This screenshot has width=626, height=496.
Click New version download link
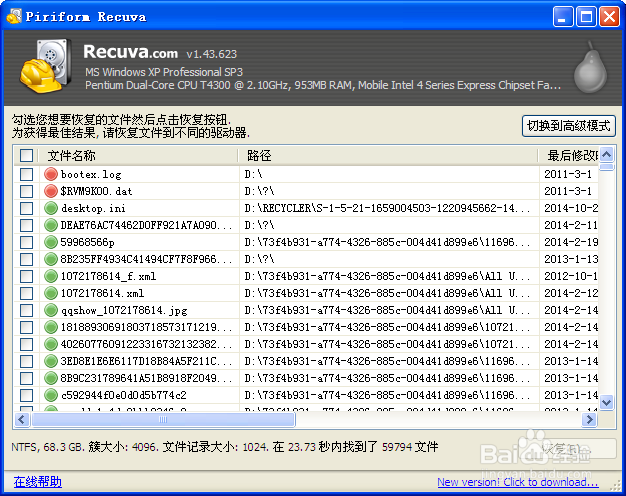coord(517,482)
